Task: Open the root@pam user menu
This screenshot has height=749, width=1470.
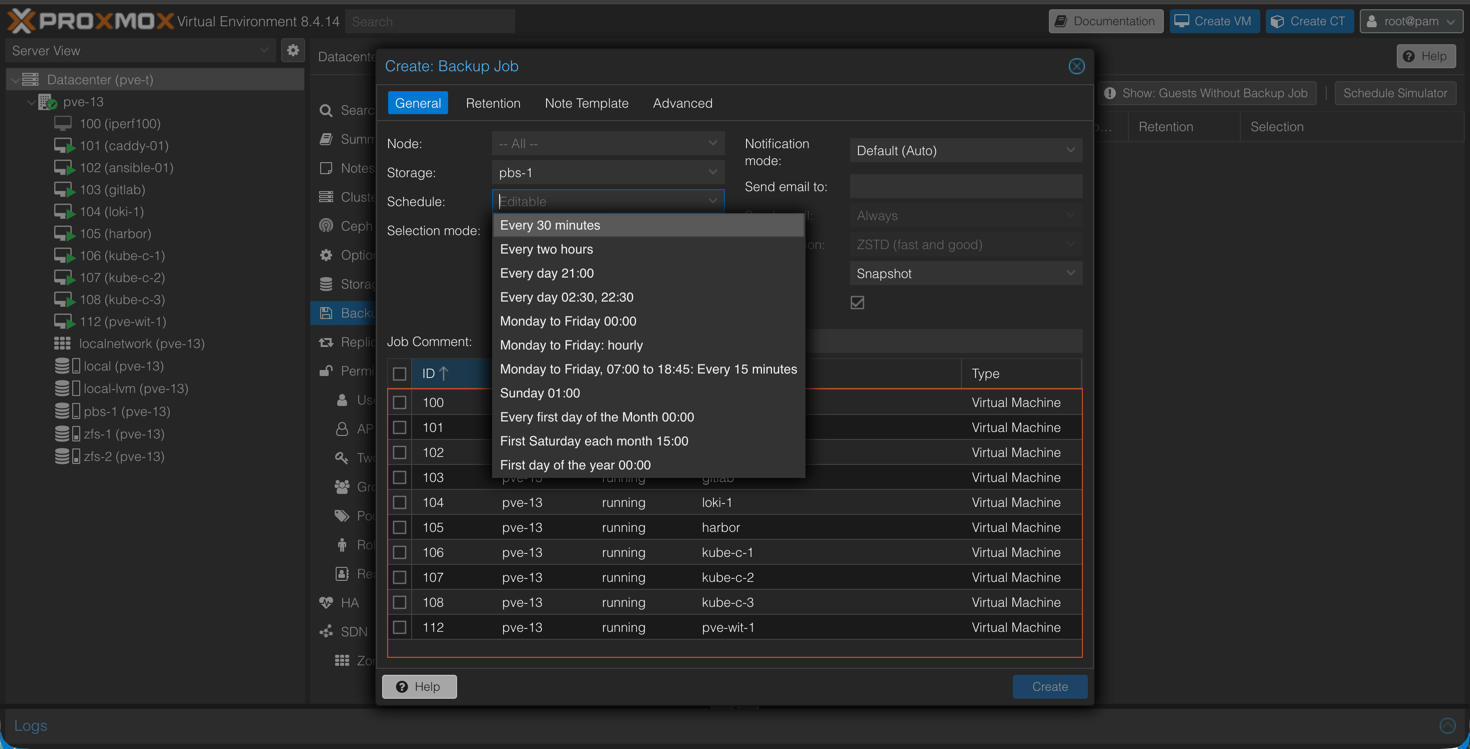Action: (x=1411, y=21)
